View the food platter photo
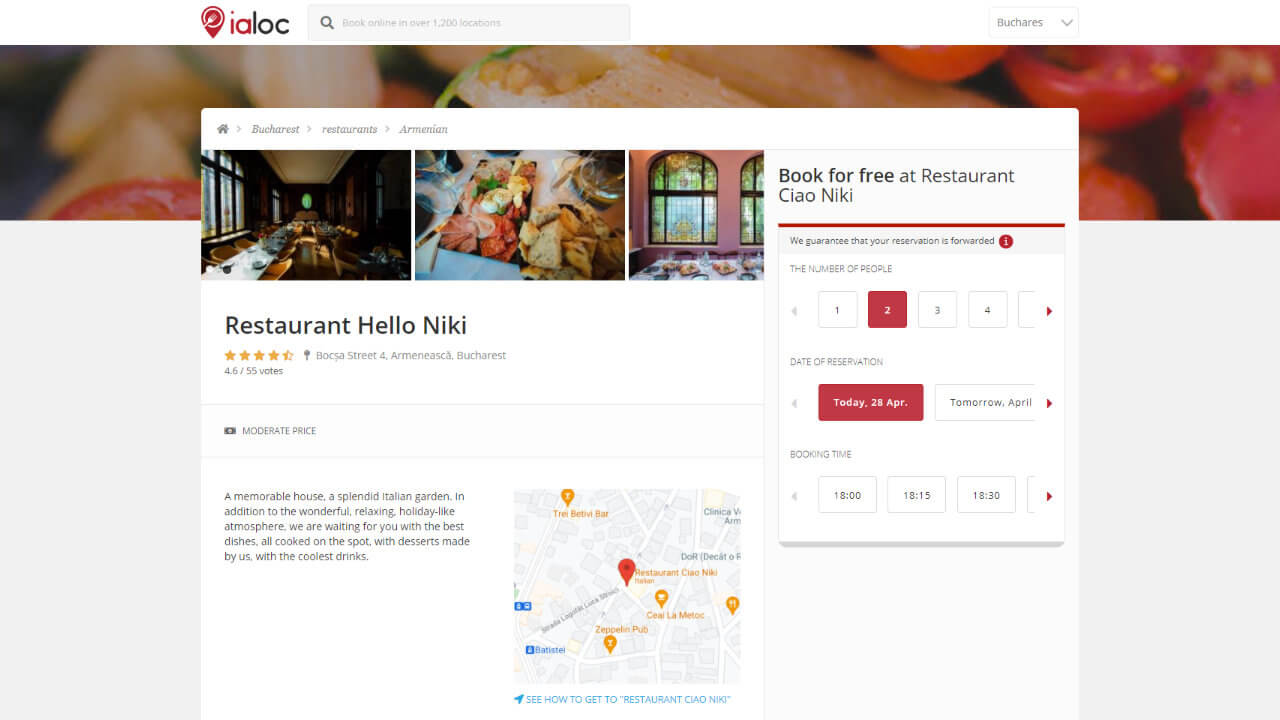The width and height of the screenshot is (1280, 720). tap(520, 215)
